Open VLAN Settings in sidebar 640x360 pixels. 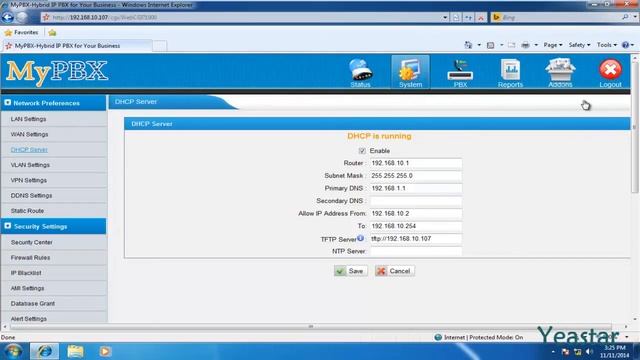[x=30, y=165]
